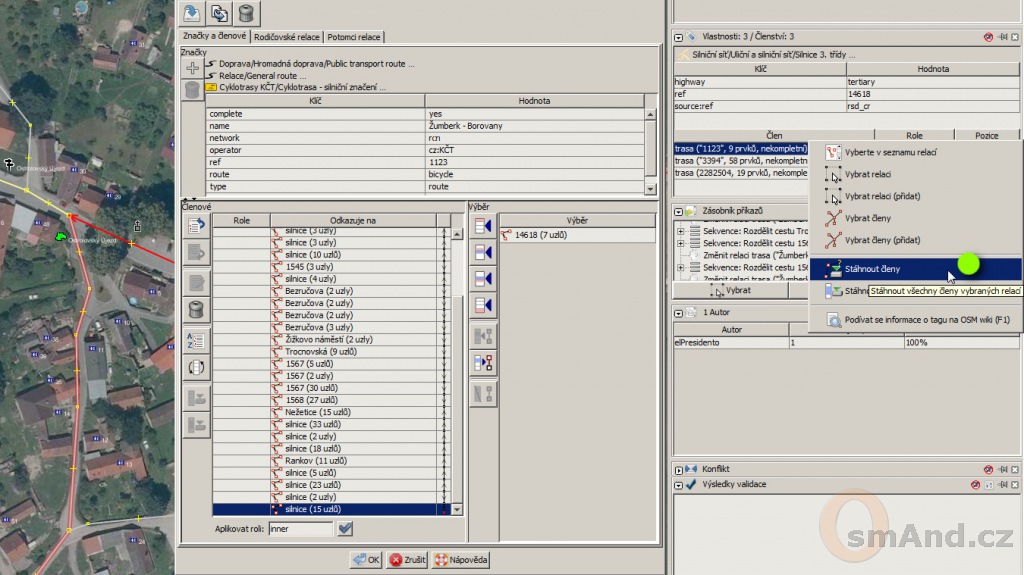Click the grayed edit-member icon above the trash can

(x=196, y=282)
